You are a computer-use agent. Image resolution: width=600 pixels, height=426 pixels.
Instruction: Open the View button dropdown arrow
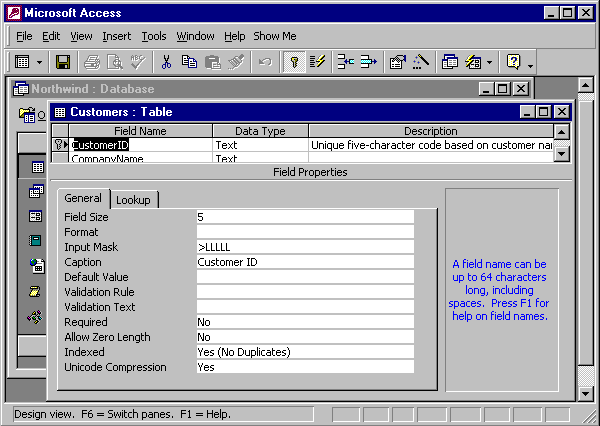[x=39, y=62]
